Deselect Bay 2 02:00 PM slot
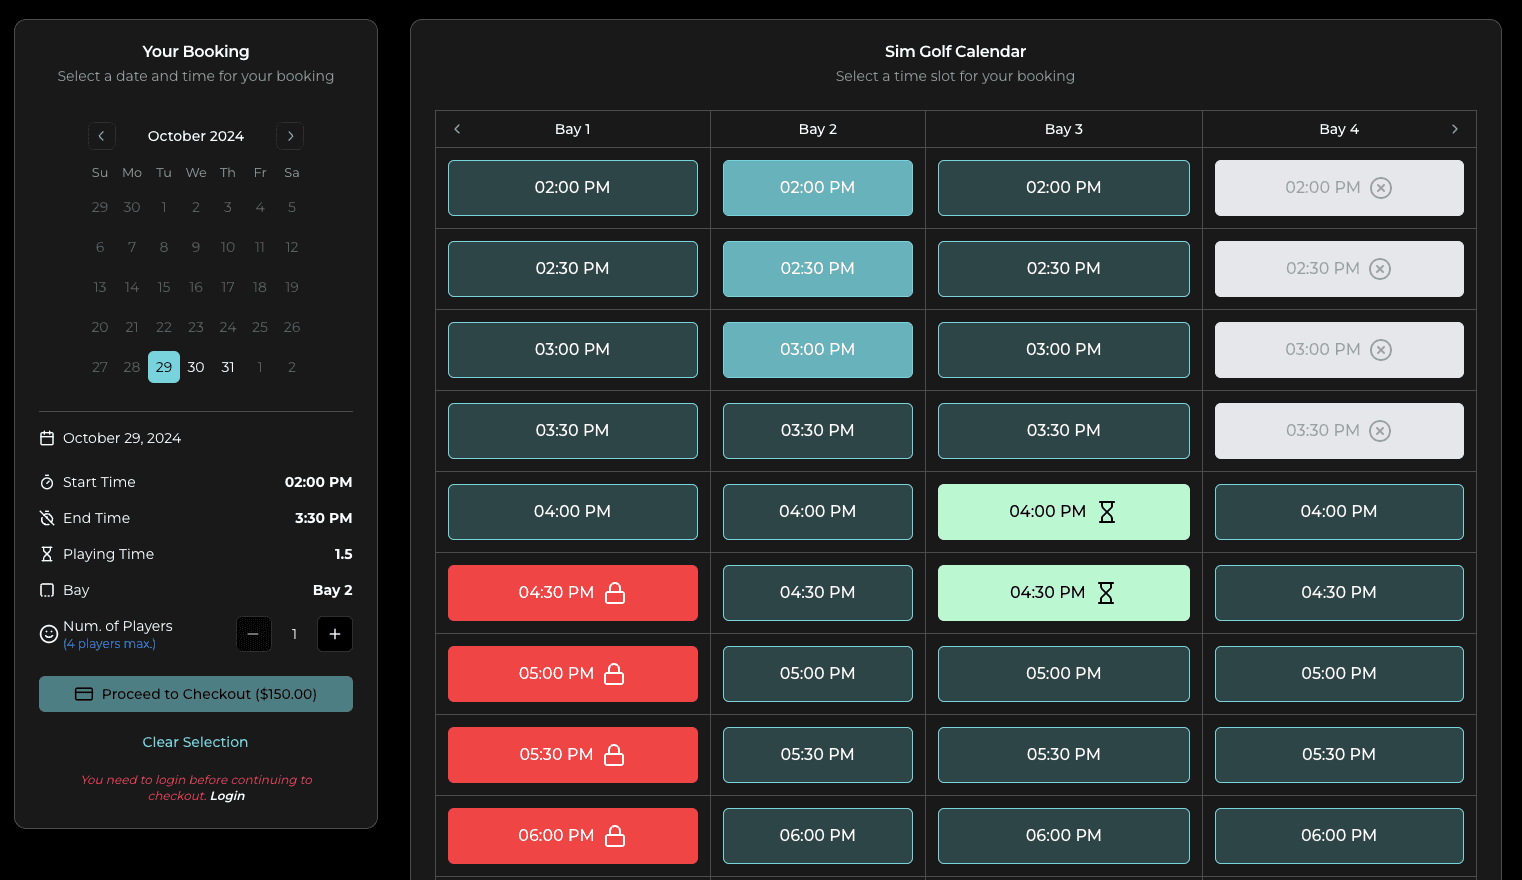The image size is (1522, 880). pyautogui.click(x=818, y=188)
